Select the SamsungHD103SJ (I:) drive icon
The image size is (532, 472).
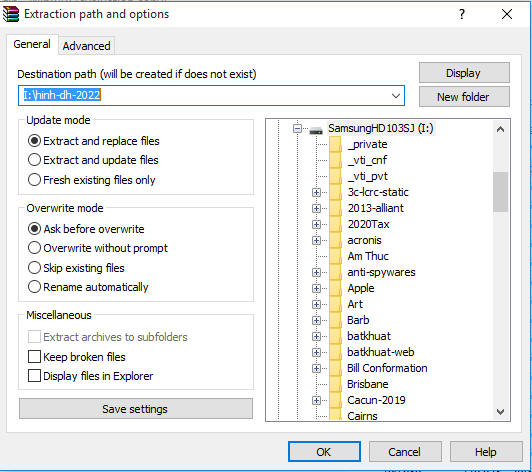[316, 129]
